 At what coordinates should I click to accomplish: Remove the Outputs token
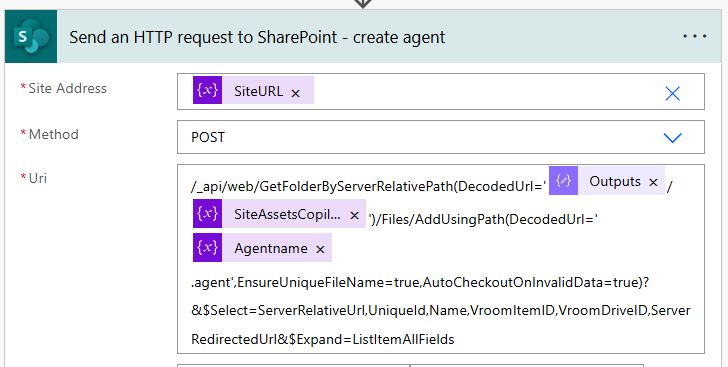pyautogui.click(x=653, y=183)
